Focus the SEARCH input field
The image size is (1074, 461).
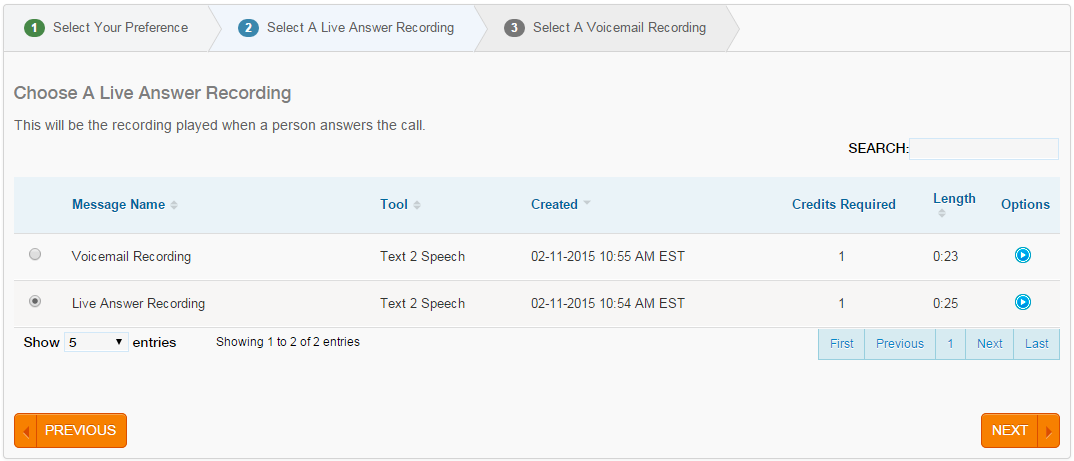(984, 149)
